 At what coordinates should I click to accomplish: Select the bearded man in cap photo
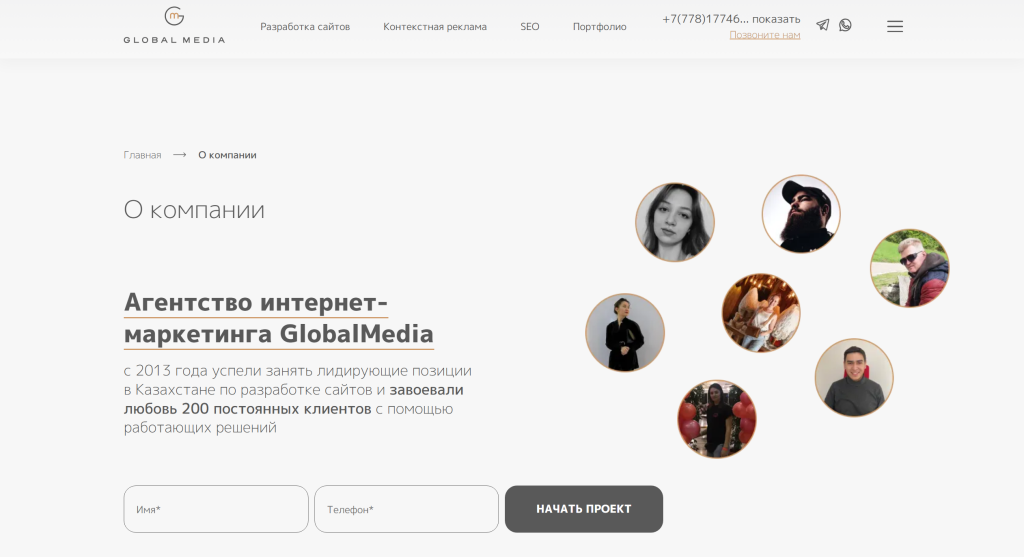[801, 214]
